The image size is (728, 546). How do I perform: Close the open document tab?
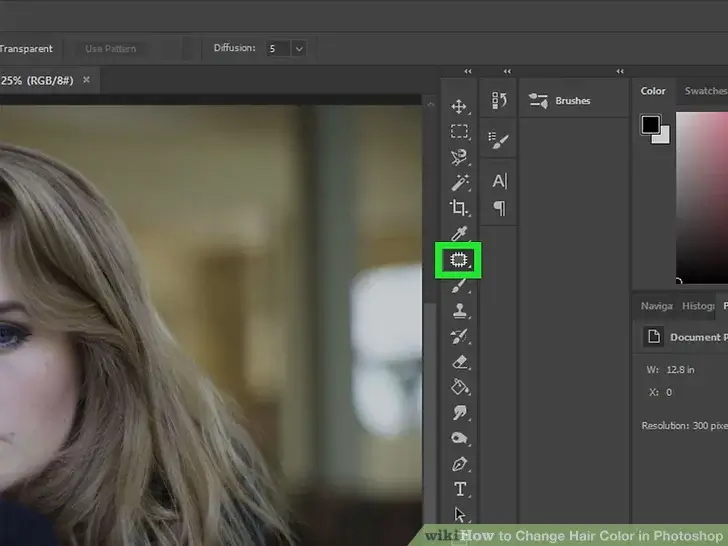click(x=86, y=79)
